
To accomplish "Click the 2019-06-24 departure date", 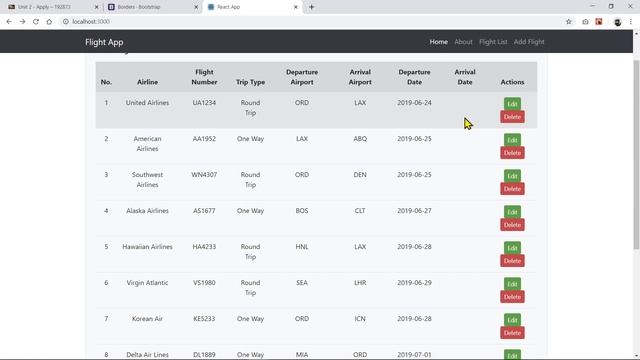I will point(414,103).
